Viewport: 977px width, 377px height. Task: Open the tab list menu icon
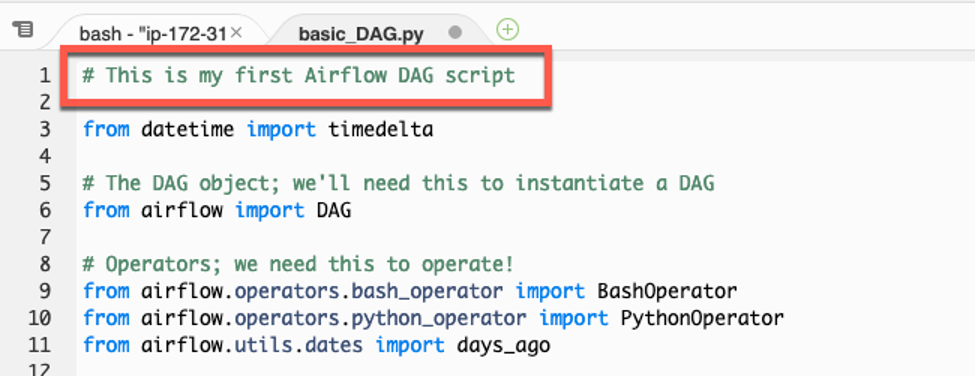(23, 29)
